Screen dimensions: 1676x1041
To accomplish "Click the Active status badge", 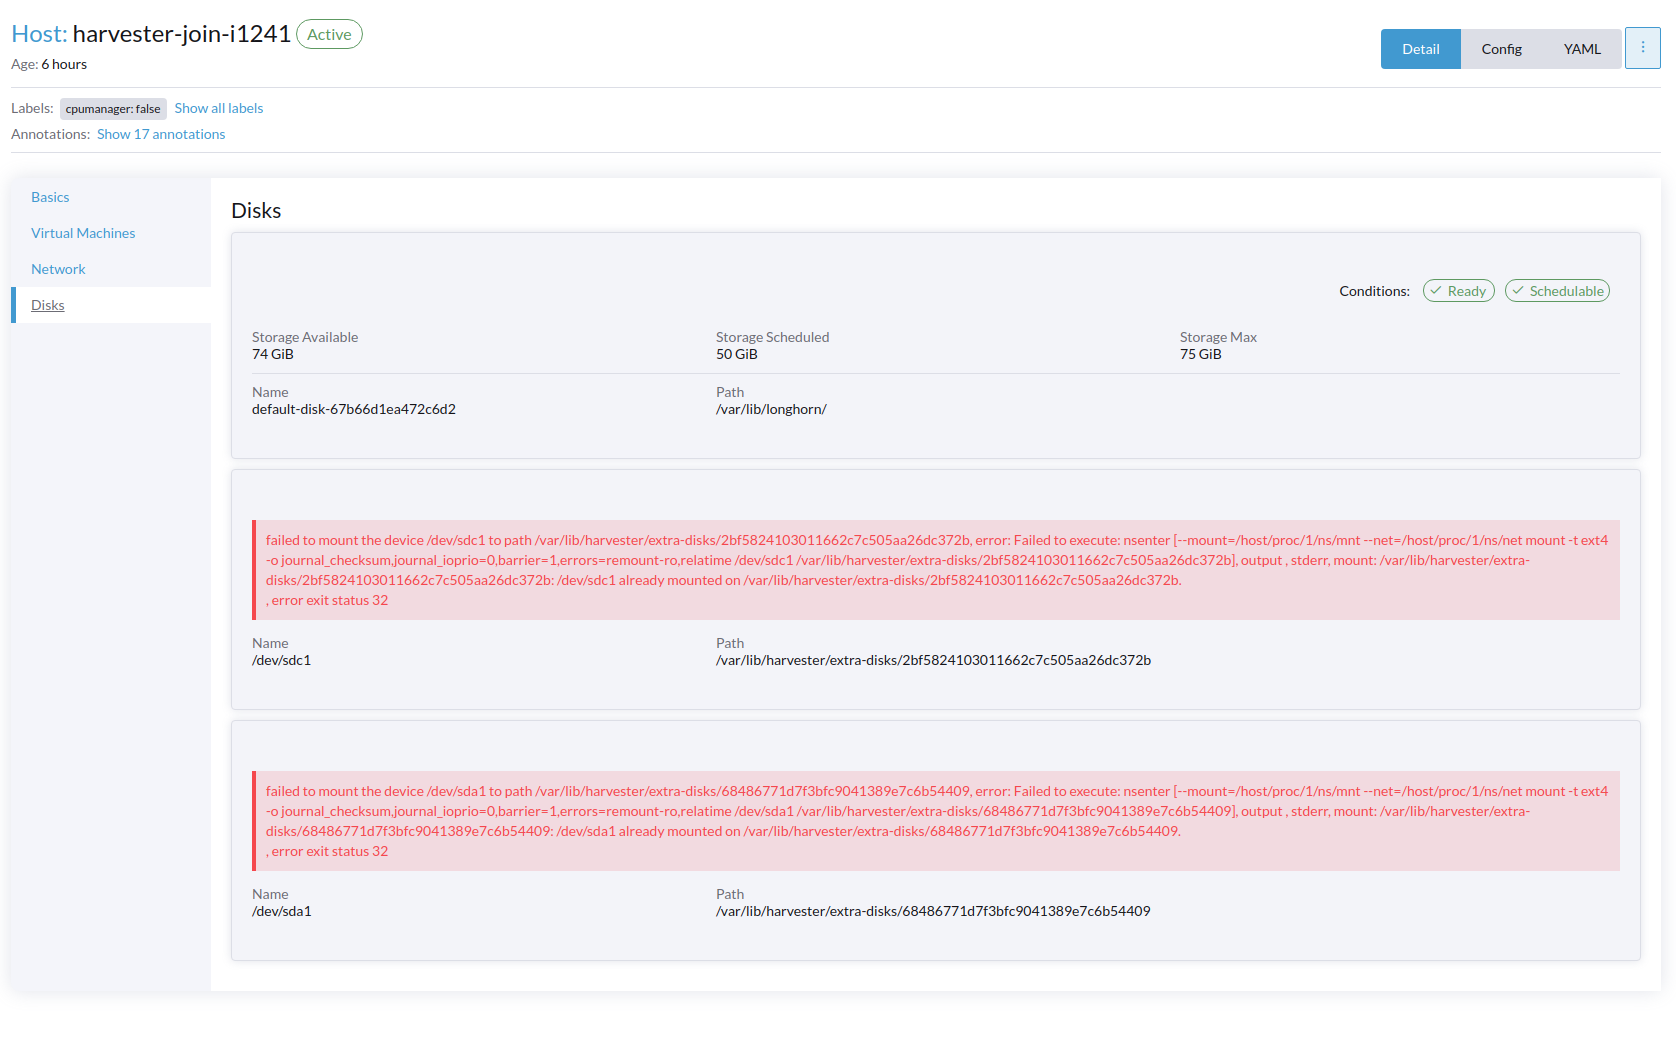I will point(329,34).
